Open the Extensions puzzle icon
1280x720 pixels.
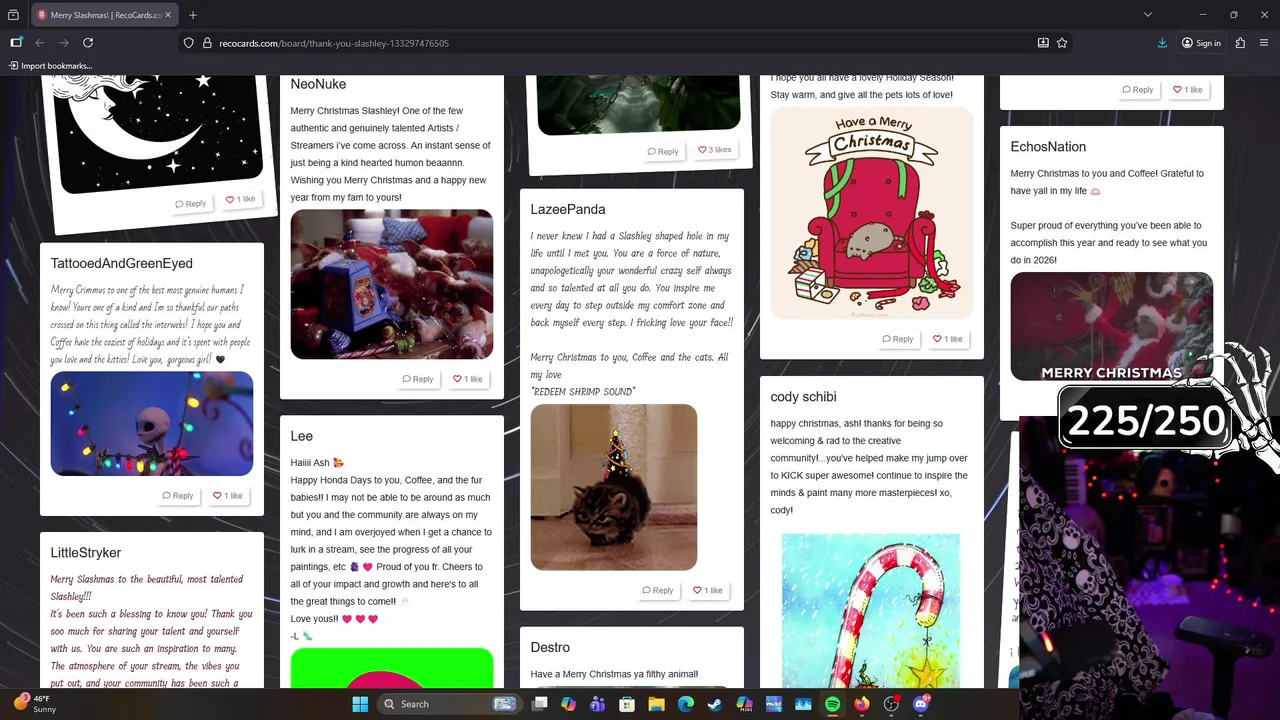1241,43
